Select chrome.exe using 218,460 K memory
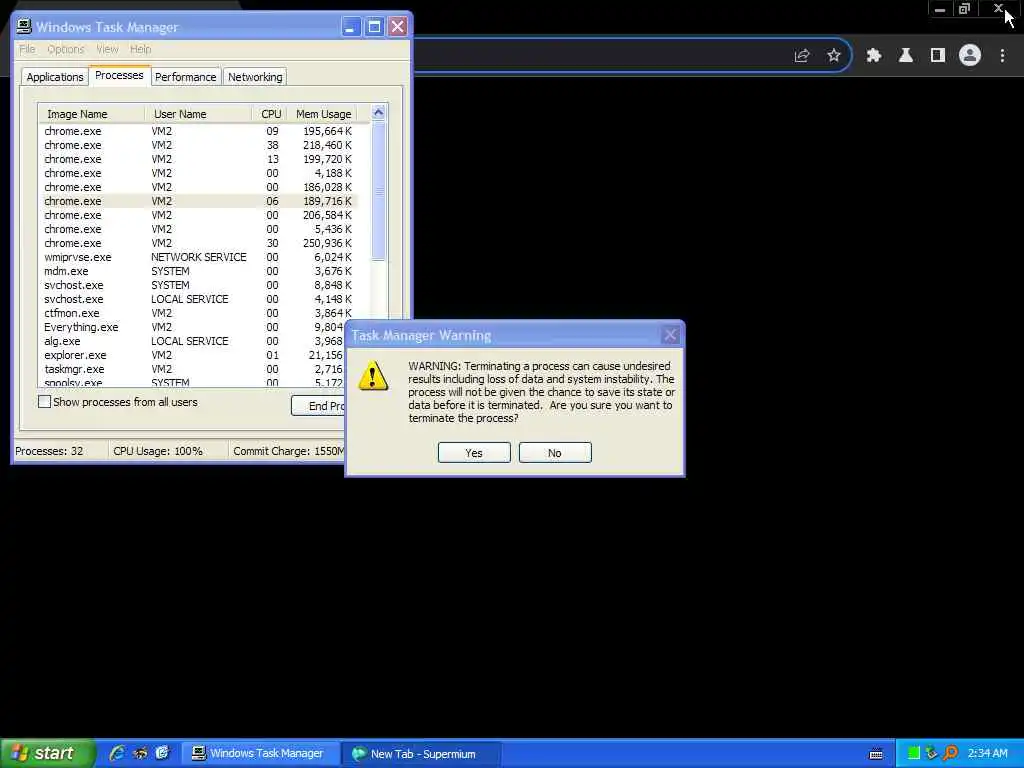This screenshot has height=768, width=1024. [x=198, y=145]
